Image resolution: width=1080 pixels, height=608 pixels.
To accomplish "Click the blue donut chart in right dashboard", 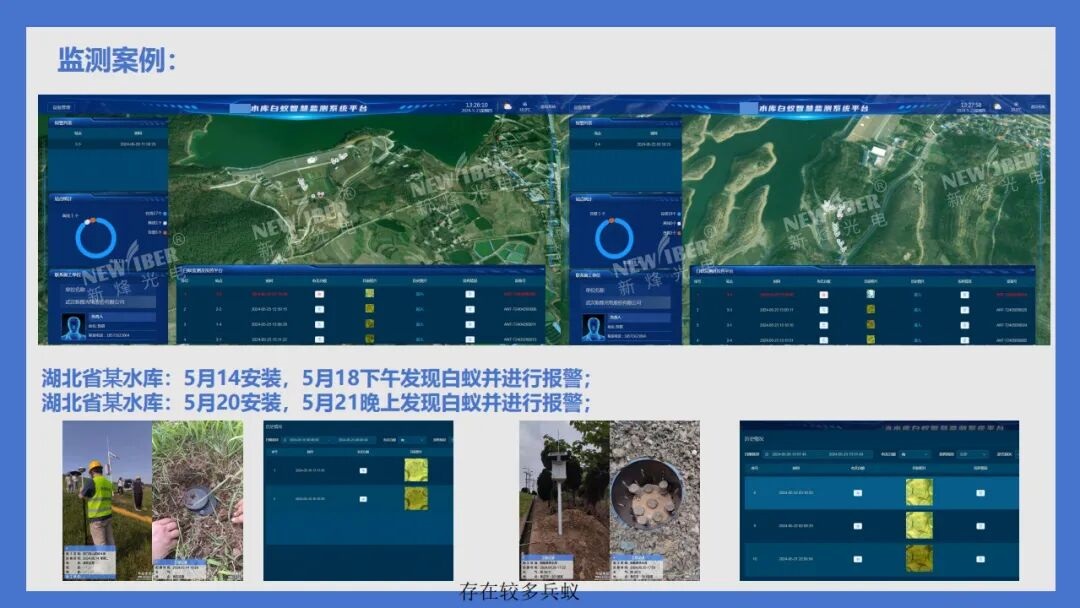I will click(614, 238).
